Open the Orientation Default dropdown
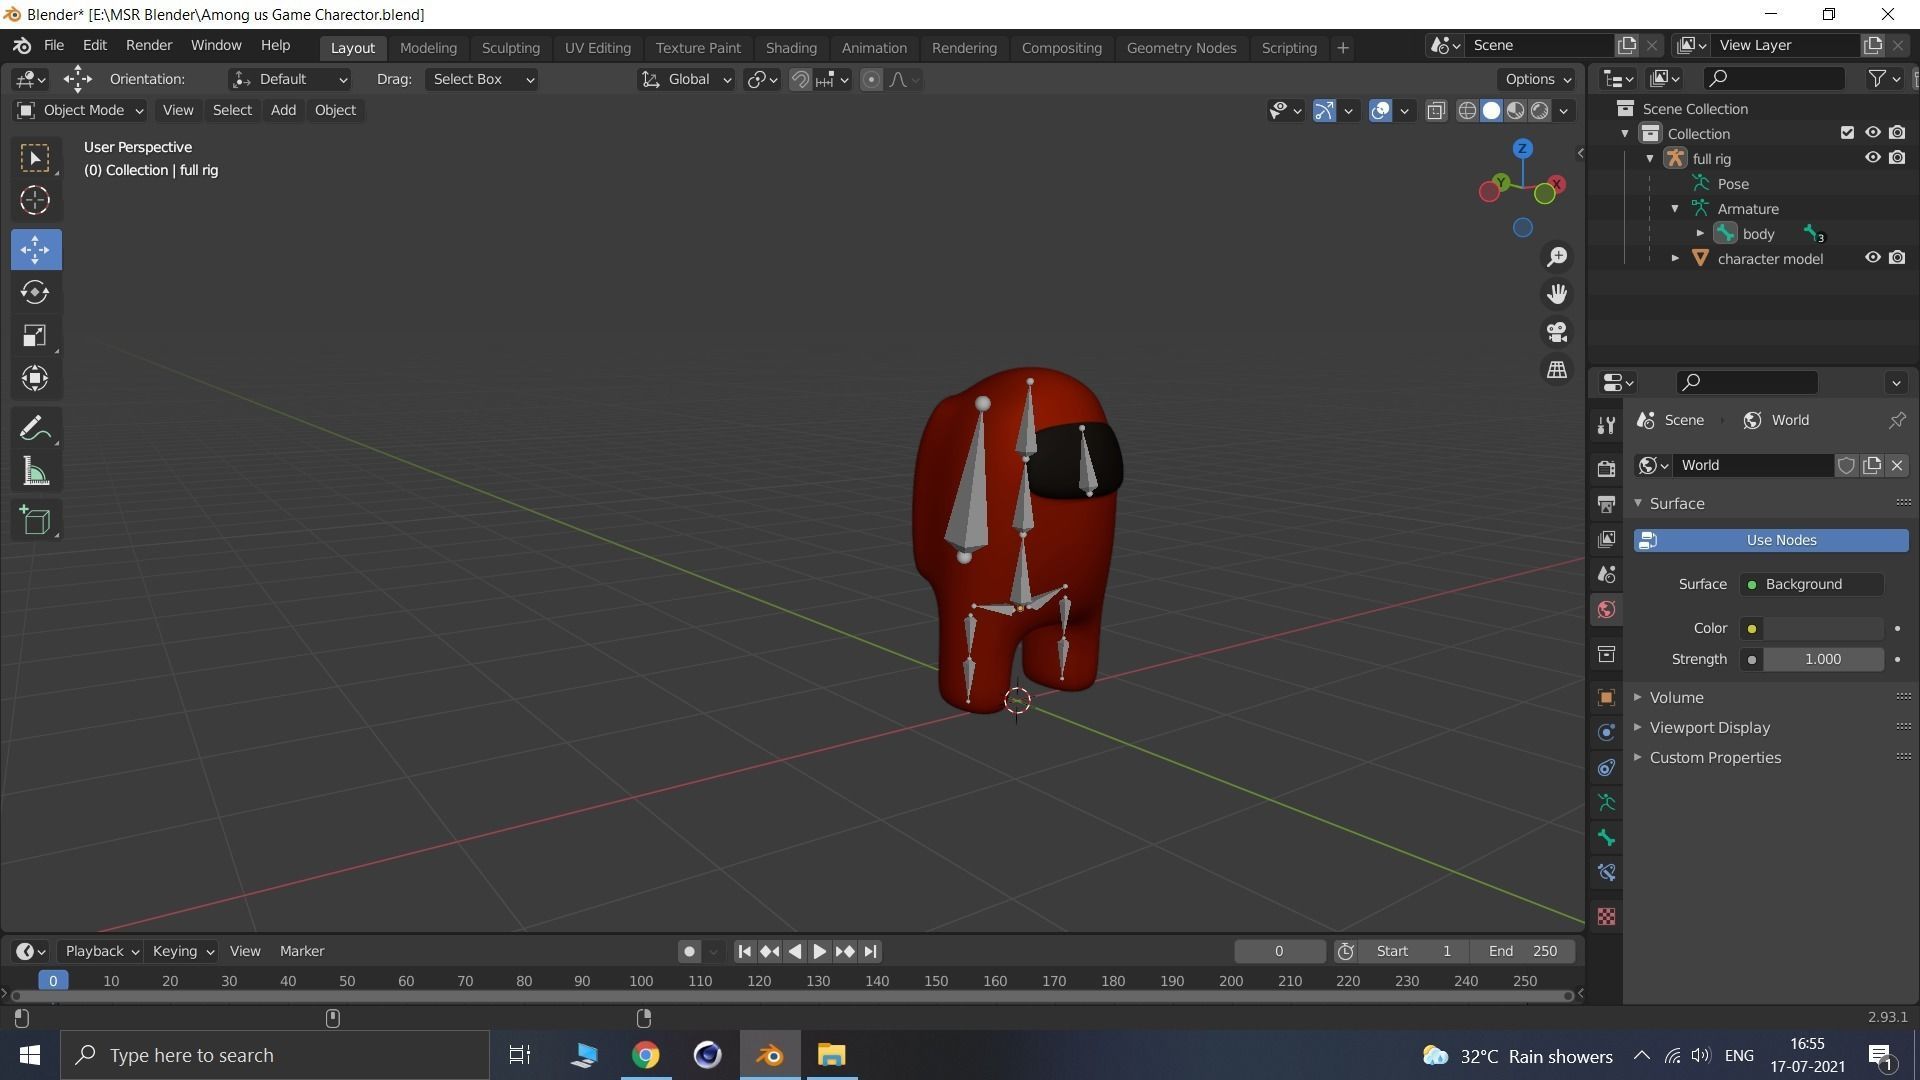The height and width of the screenshot is (1080, 1920). click(x=290, y=79)
